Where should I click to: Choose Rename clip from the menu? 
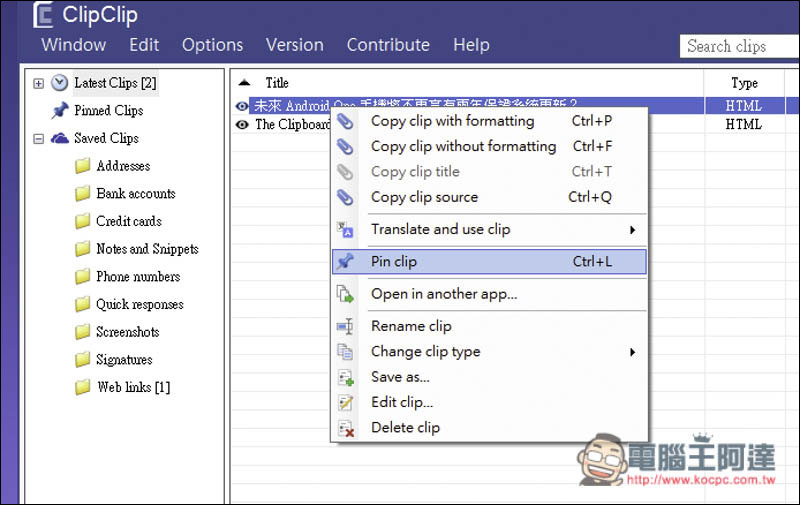pos(489,326)
